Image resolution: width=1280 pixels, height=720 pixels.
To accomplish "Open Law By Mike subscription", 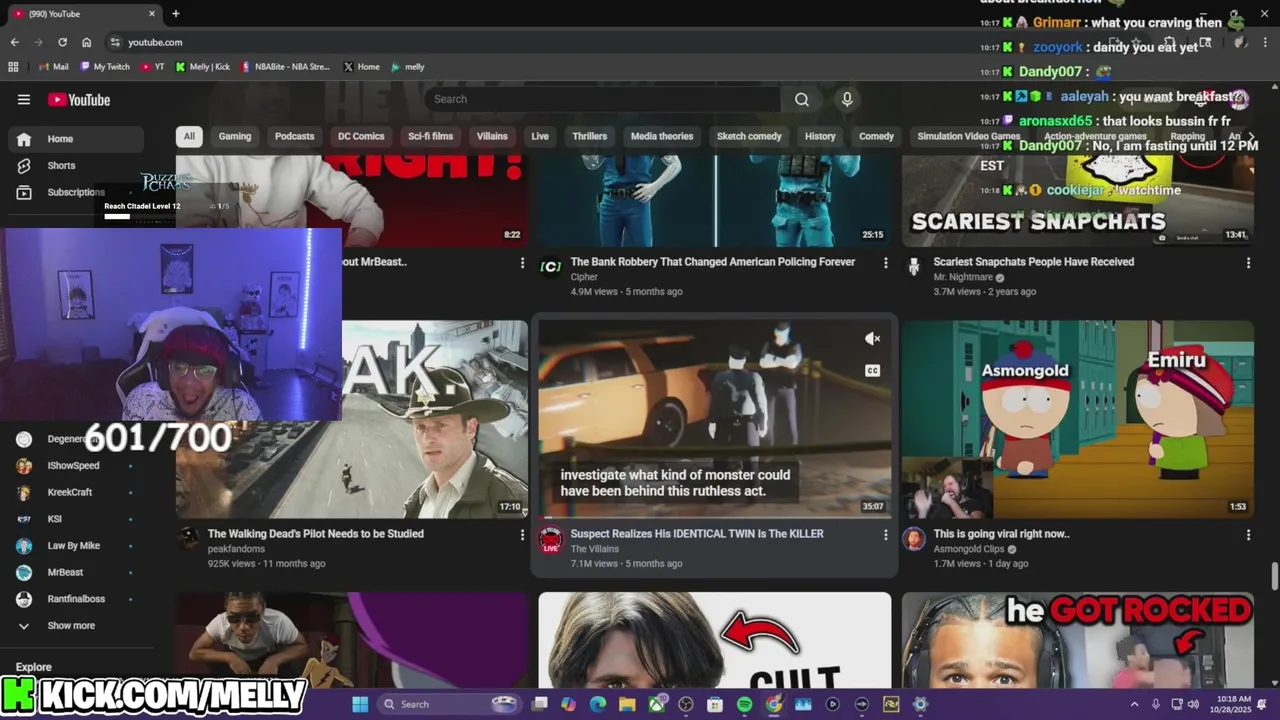I will point(76,545).
